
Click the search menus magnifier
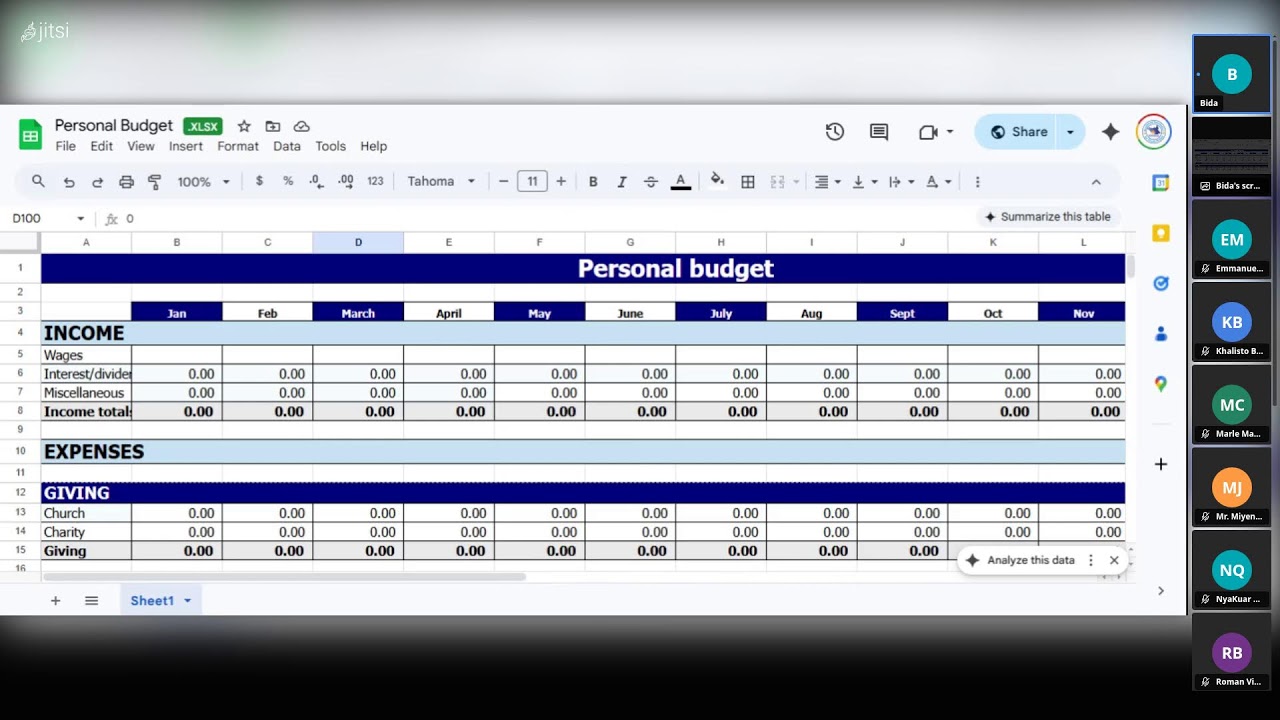point(38,181)
